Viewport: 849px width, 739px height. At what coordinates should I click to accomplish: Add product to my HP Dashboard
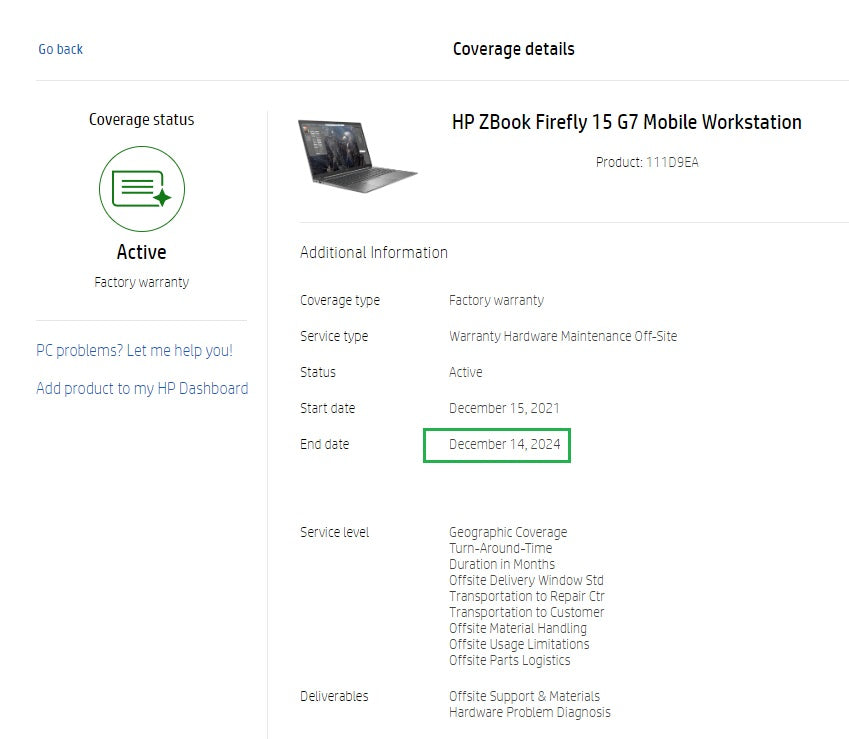142,389
